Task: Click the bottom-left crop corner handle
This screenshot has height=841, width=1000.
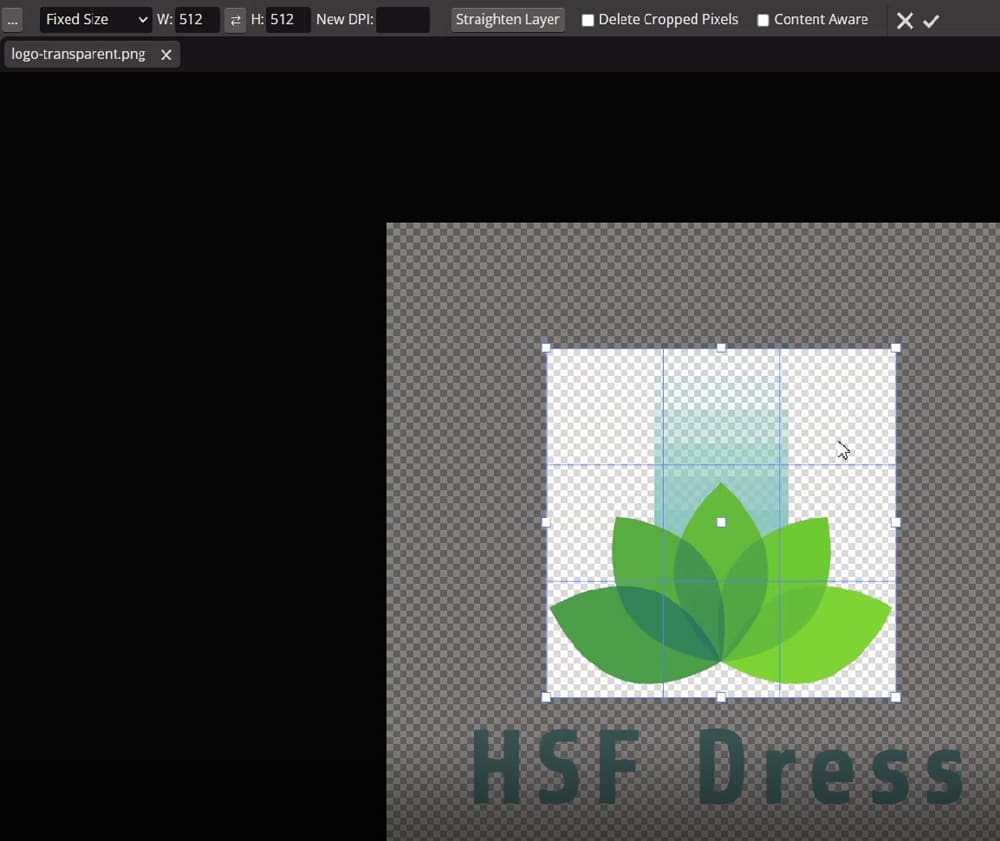Action: pyautogui.click(x=546, y=697)
